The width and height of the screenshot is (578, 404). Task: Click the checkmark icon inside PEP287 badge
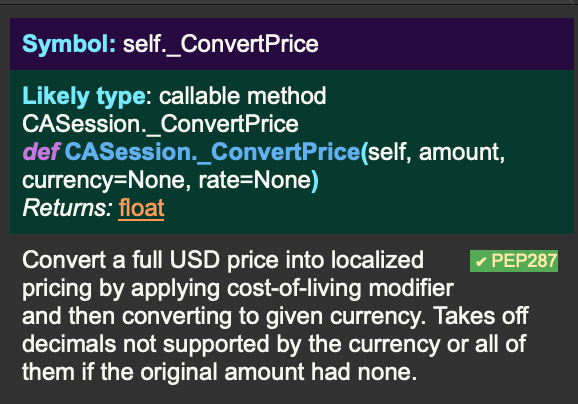481,262
